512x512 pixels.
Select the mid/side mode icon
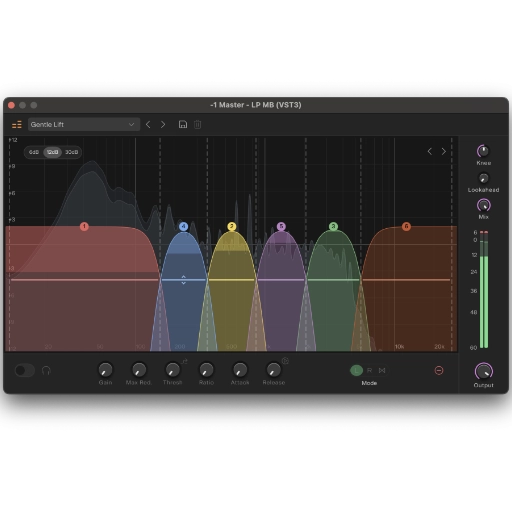coord(382,370)
